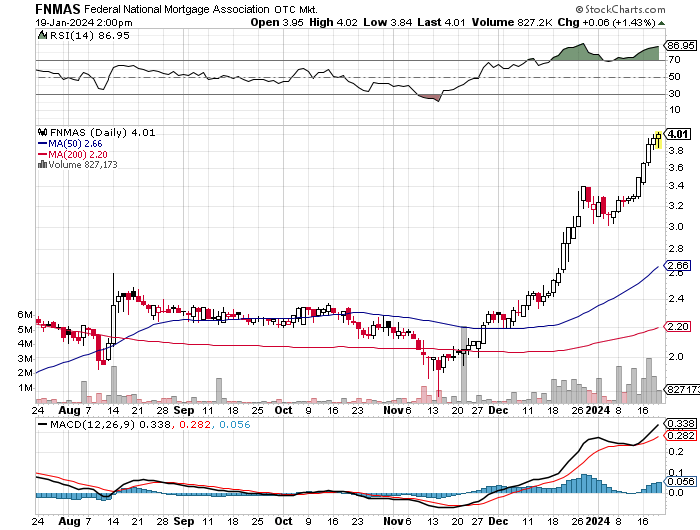Screen dimensions: 700x530
Task: Click the 86.95 RSI value tag on right axis
Action: tap(680, 46)
